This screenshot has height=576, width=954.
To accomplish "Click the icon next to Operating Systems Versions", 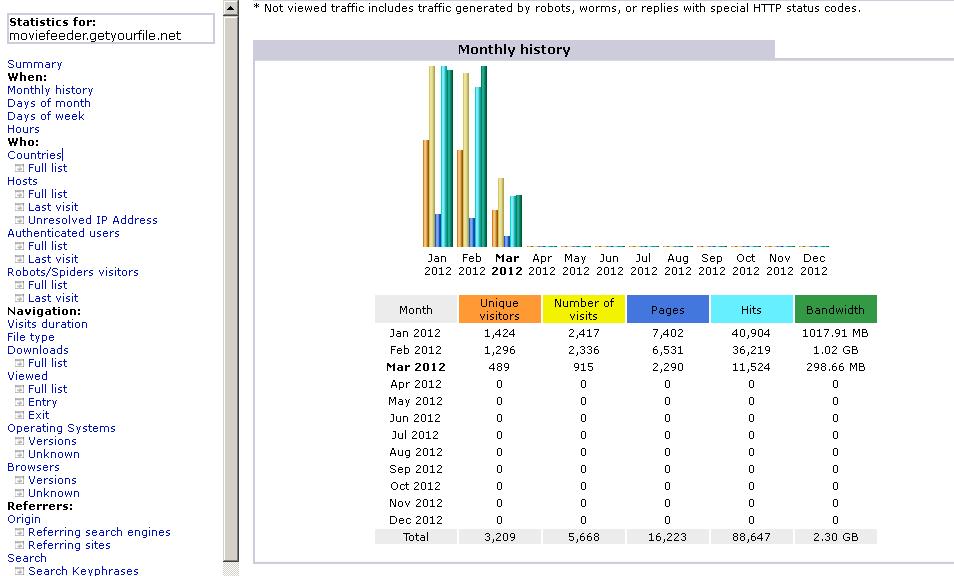I will pos(19,441).
